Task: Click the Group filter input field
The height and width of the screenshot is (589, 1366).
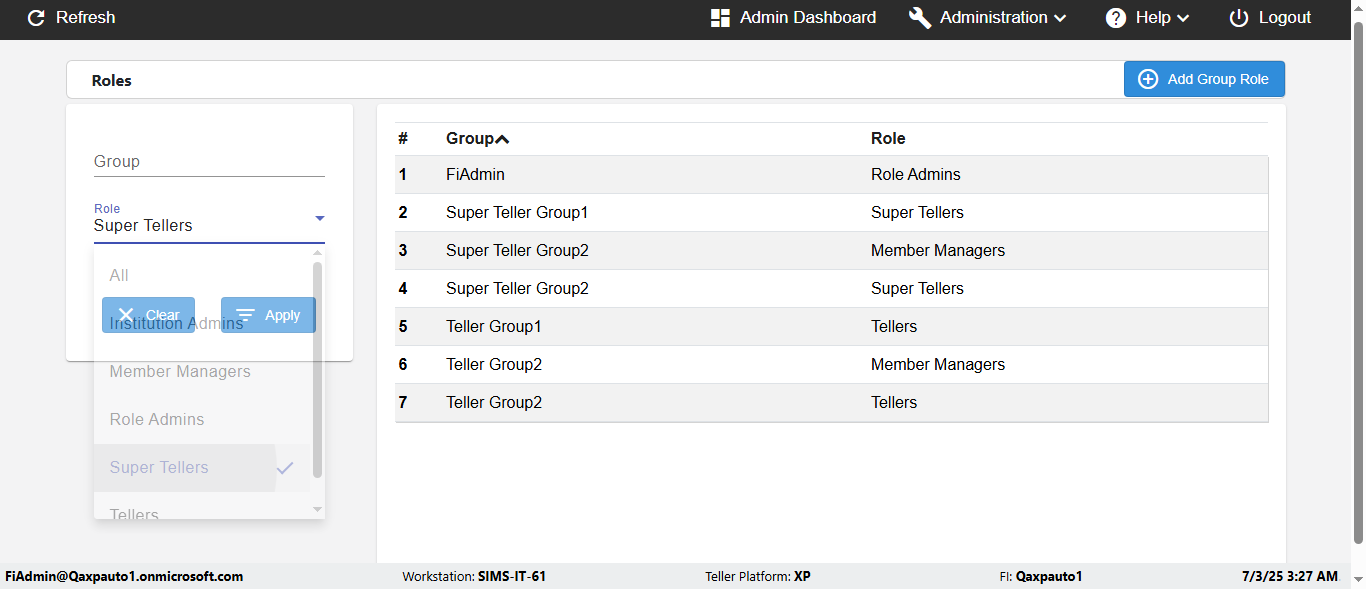Action: coord(209,161)
